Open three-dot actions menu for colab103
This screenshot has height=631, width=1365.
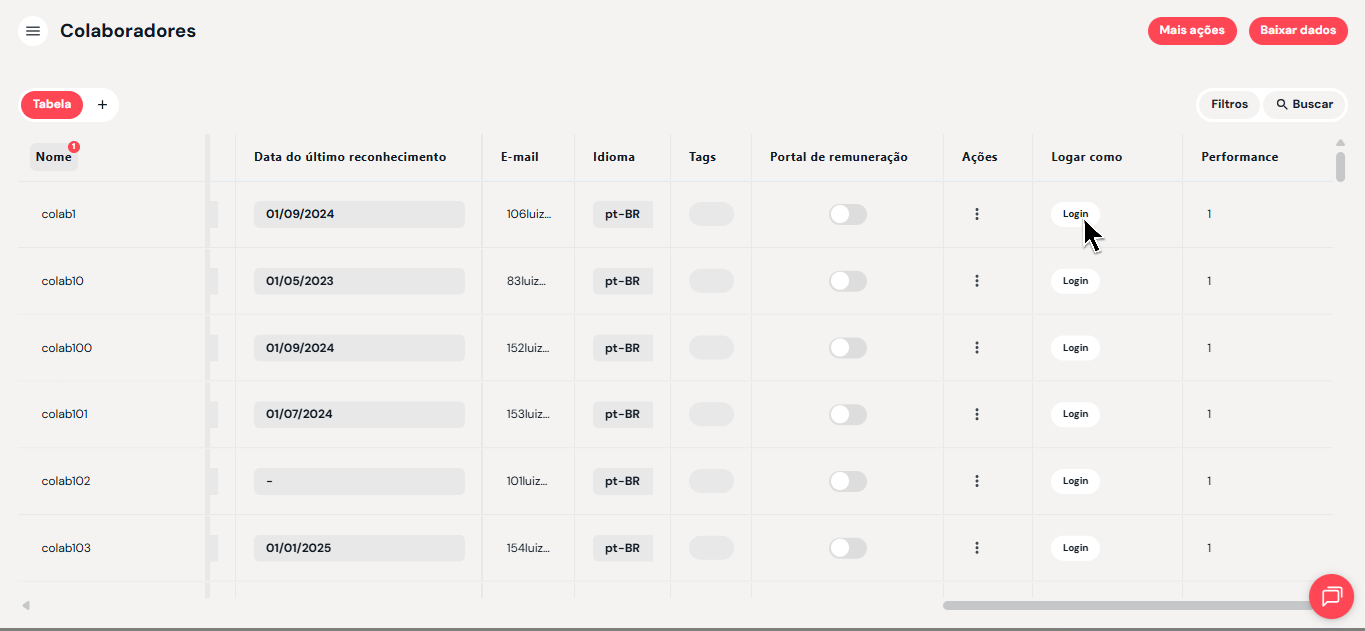point(977,548)
